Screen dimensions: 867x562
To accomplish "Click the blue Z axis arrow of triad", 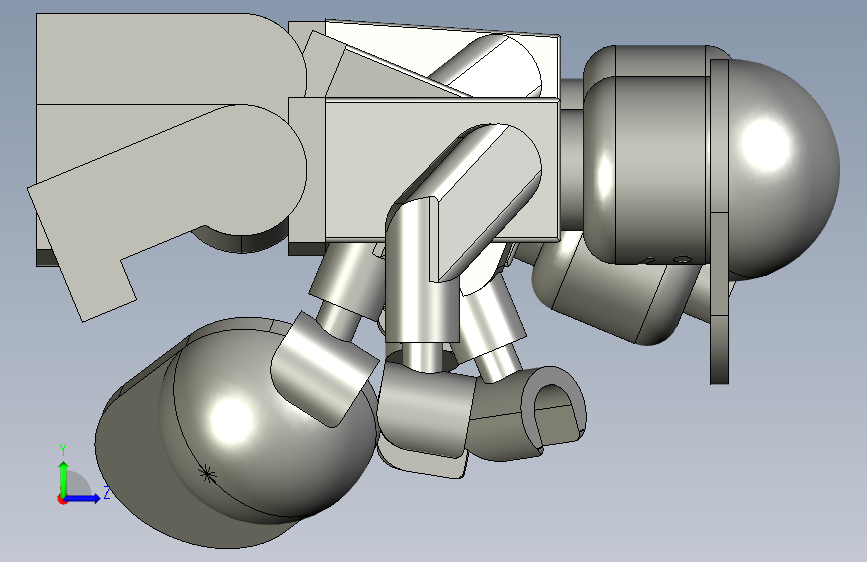I will pos(82,498).
